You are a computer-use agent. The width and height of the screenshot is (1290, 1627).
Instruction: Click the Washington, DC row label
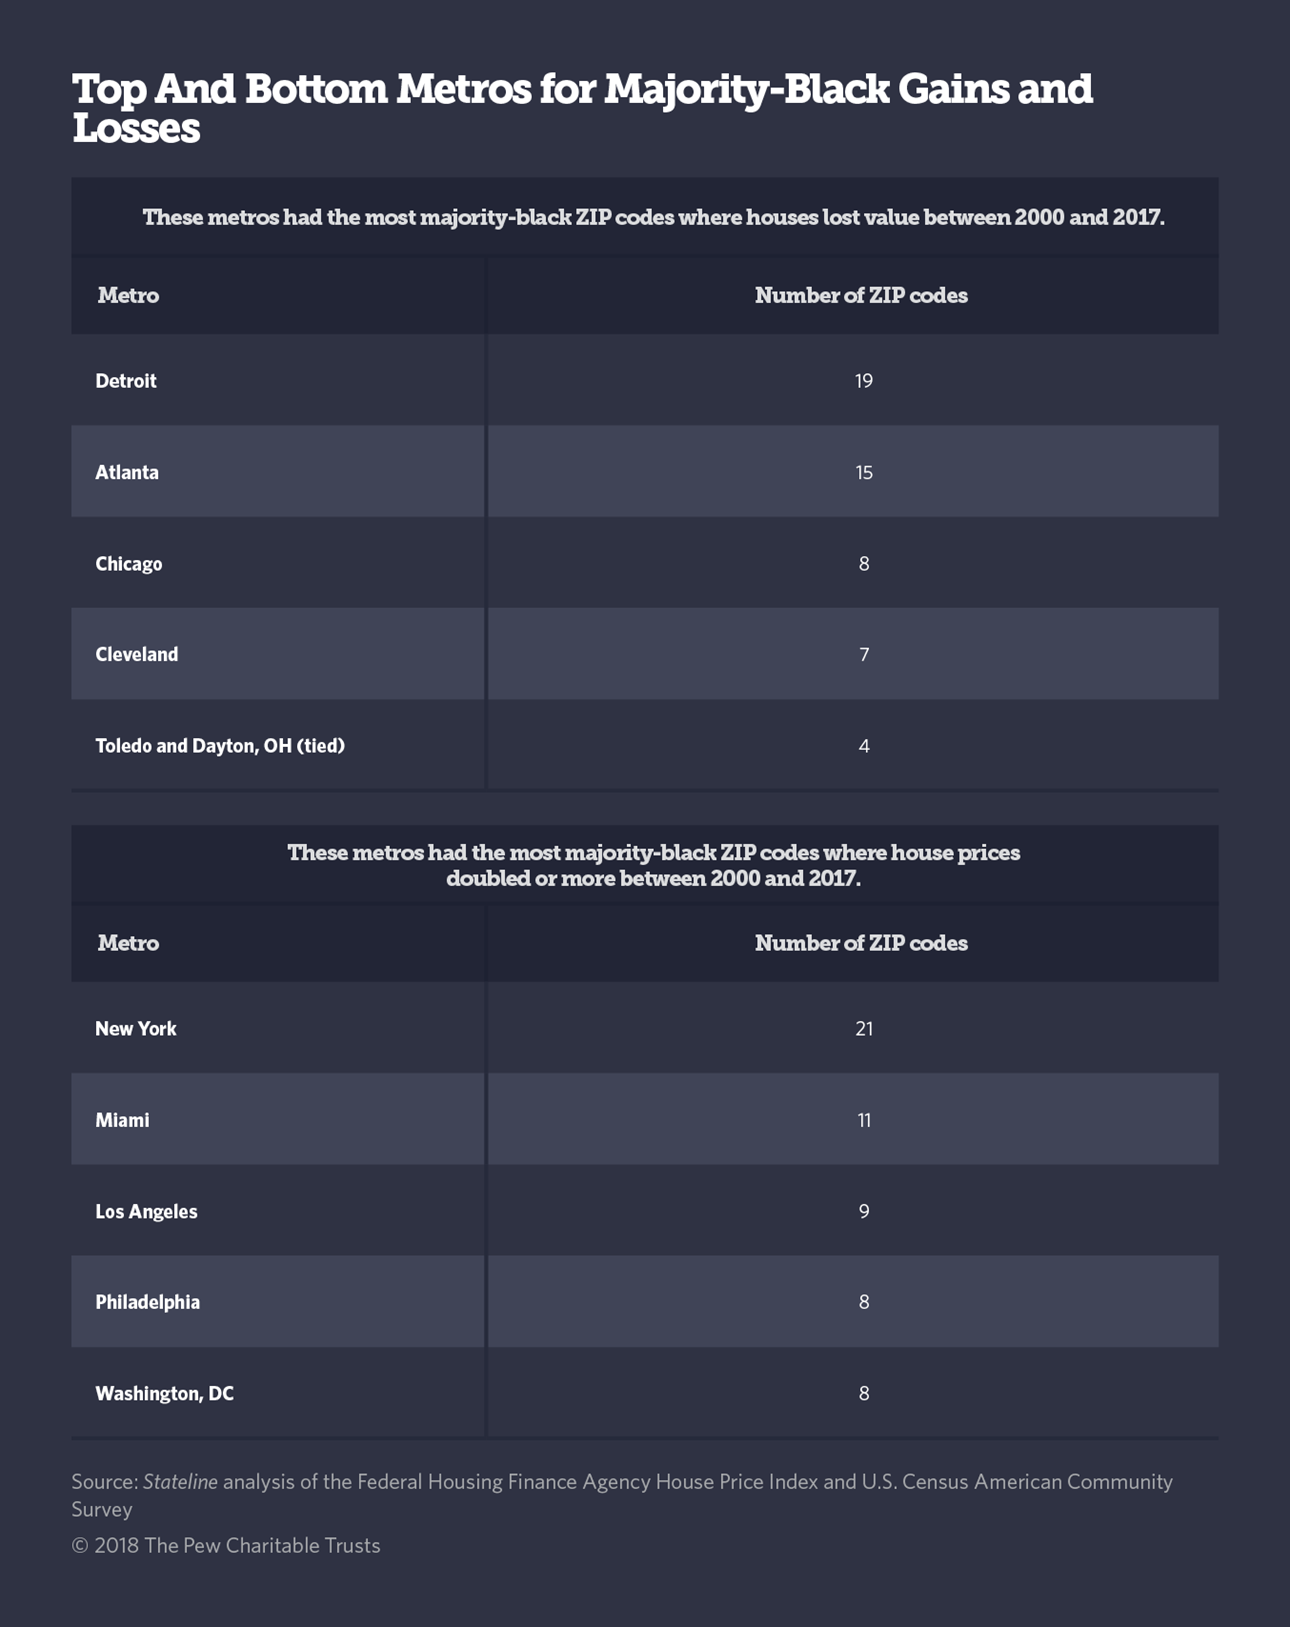click(165, 1394)
